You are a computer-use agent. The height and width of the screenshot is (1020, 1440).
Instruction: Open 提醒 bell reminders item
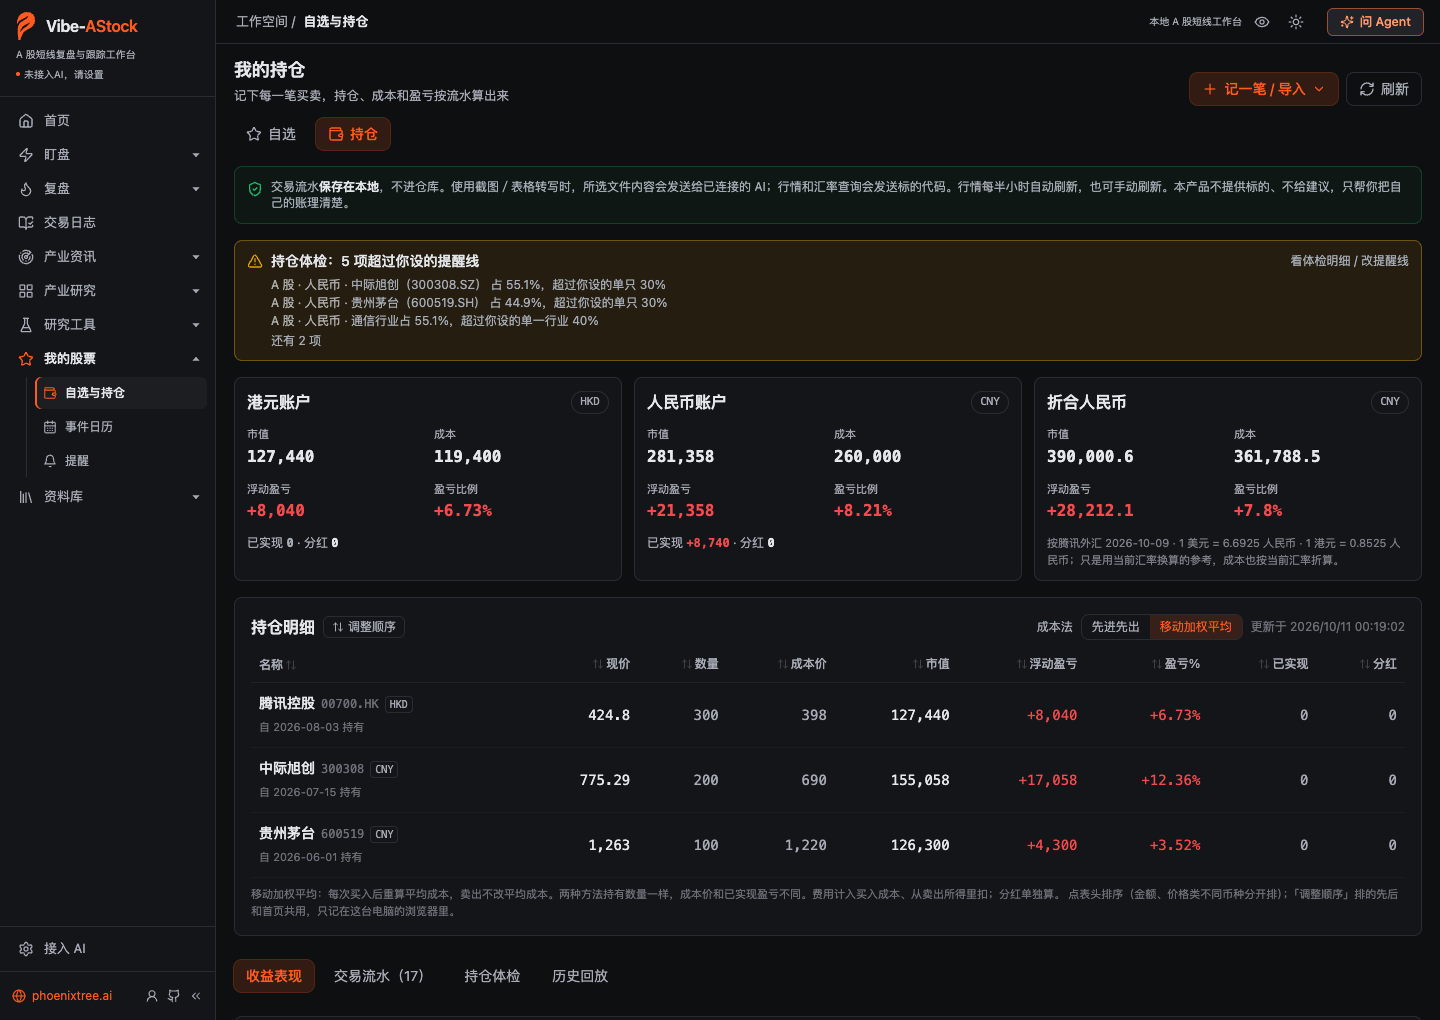[120, 461]
